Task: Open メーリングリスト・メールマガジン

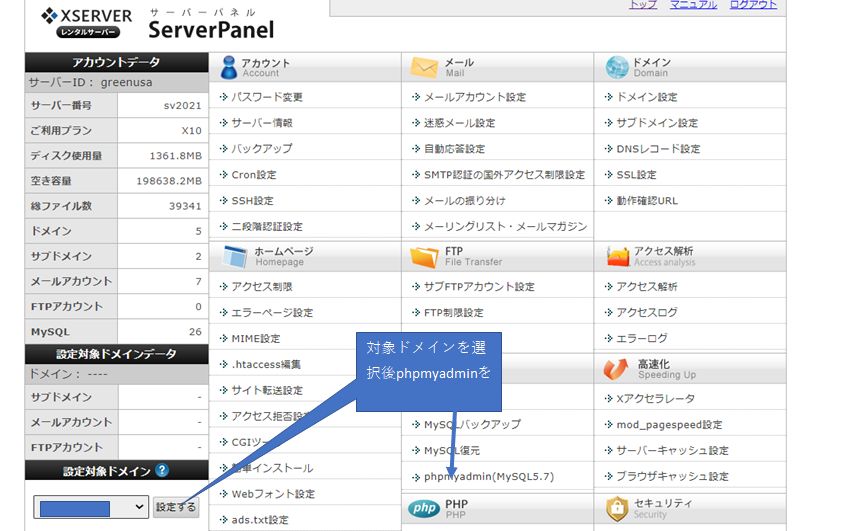Action: pos(505,226)
